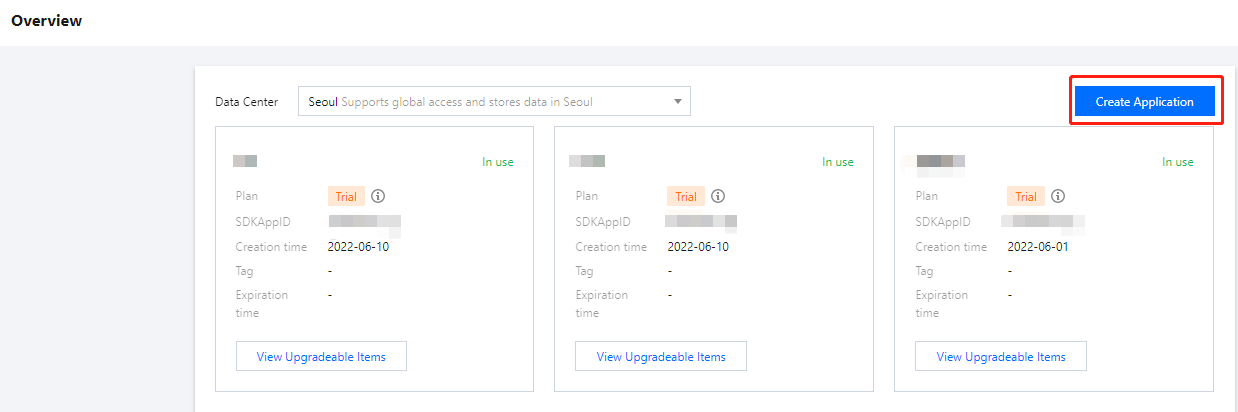The width and height of the screenshot is (1238, 412).
Task: Click the Plan info icon in the first application card
Action: (x=378, y=196)
